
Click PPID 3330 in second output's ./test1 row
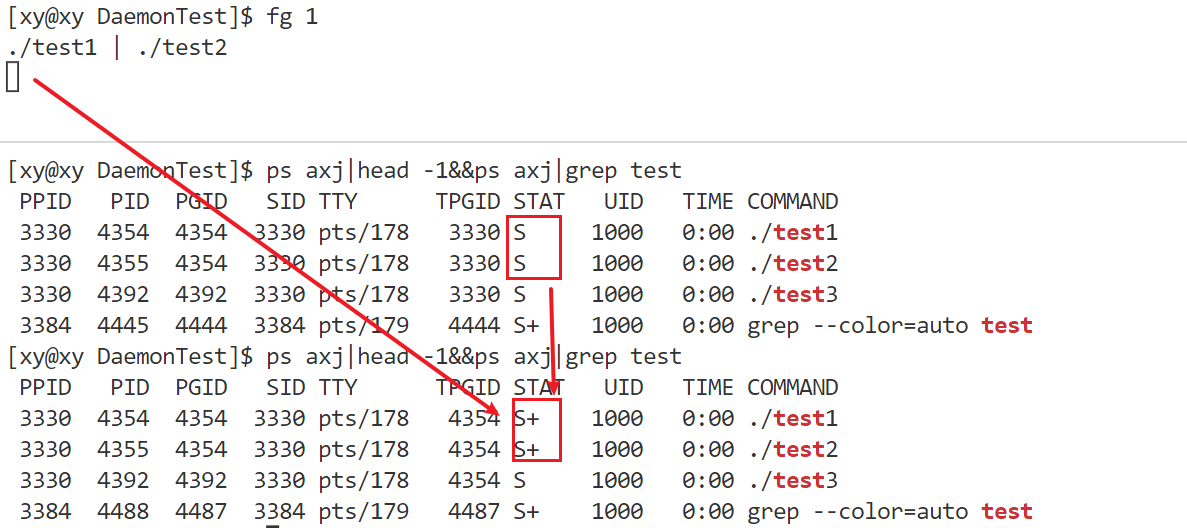pyautogui.click(x=45, y=419)
